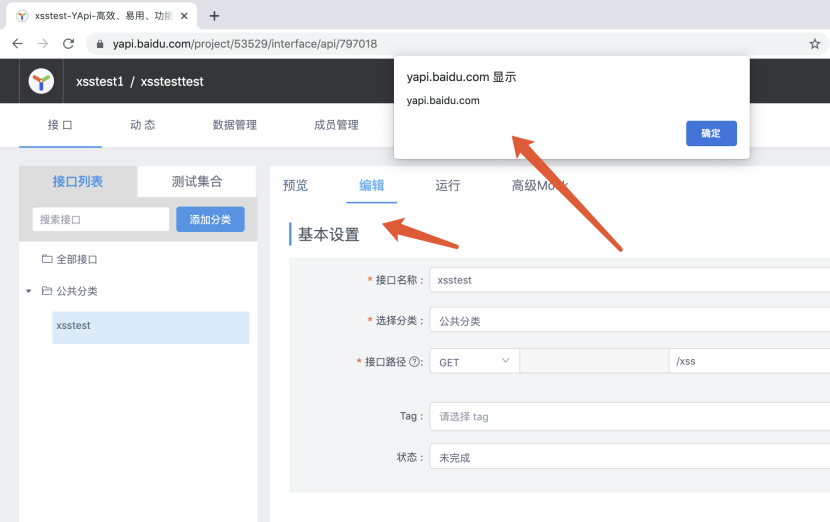This screenshot has height=522, width=830.
Task: Reload the page with refresh icon
Action: 68,44
